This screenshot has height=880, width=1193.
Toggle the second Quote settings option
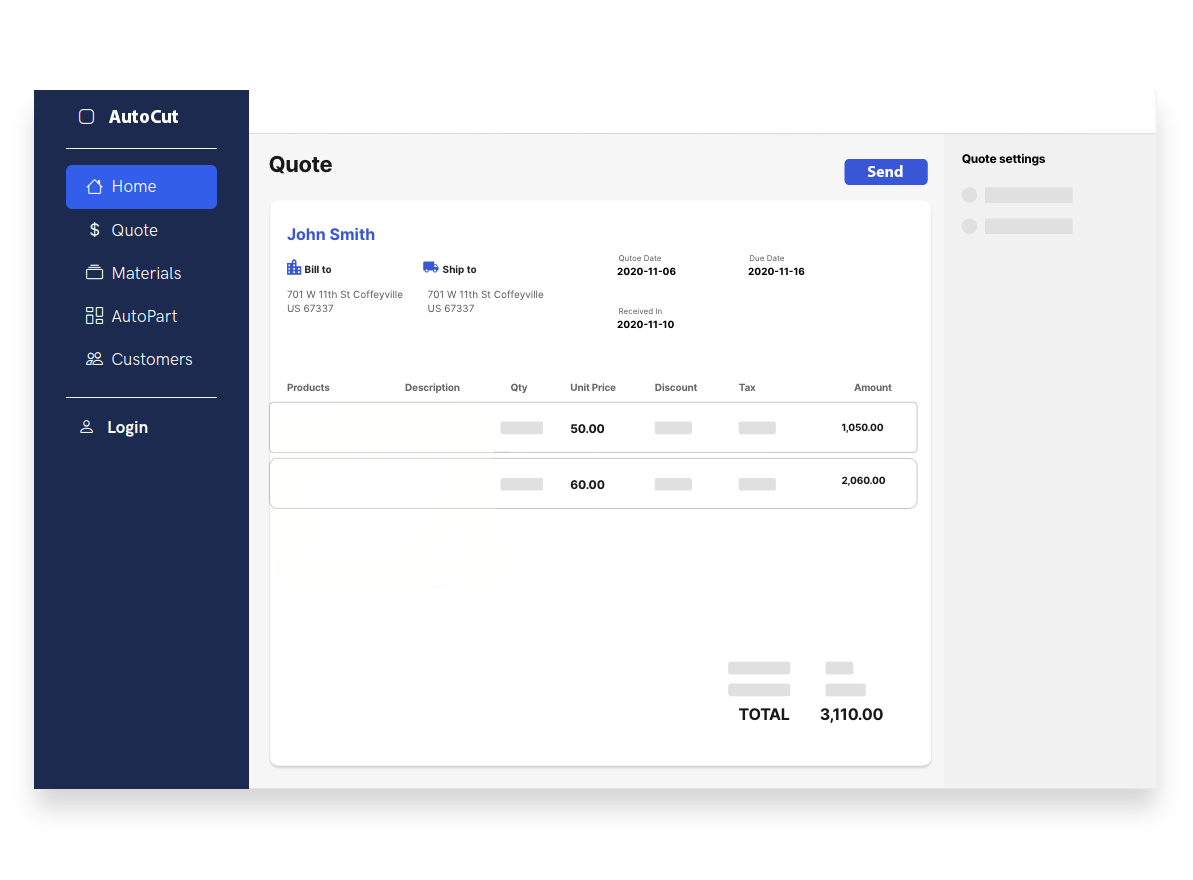pos(969,226)
